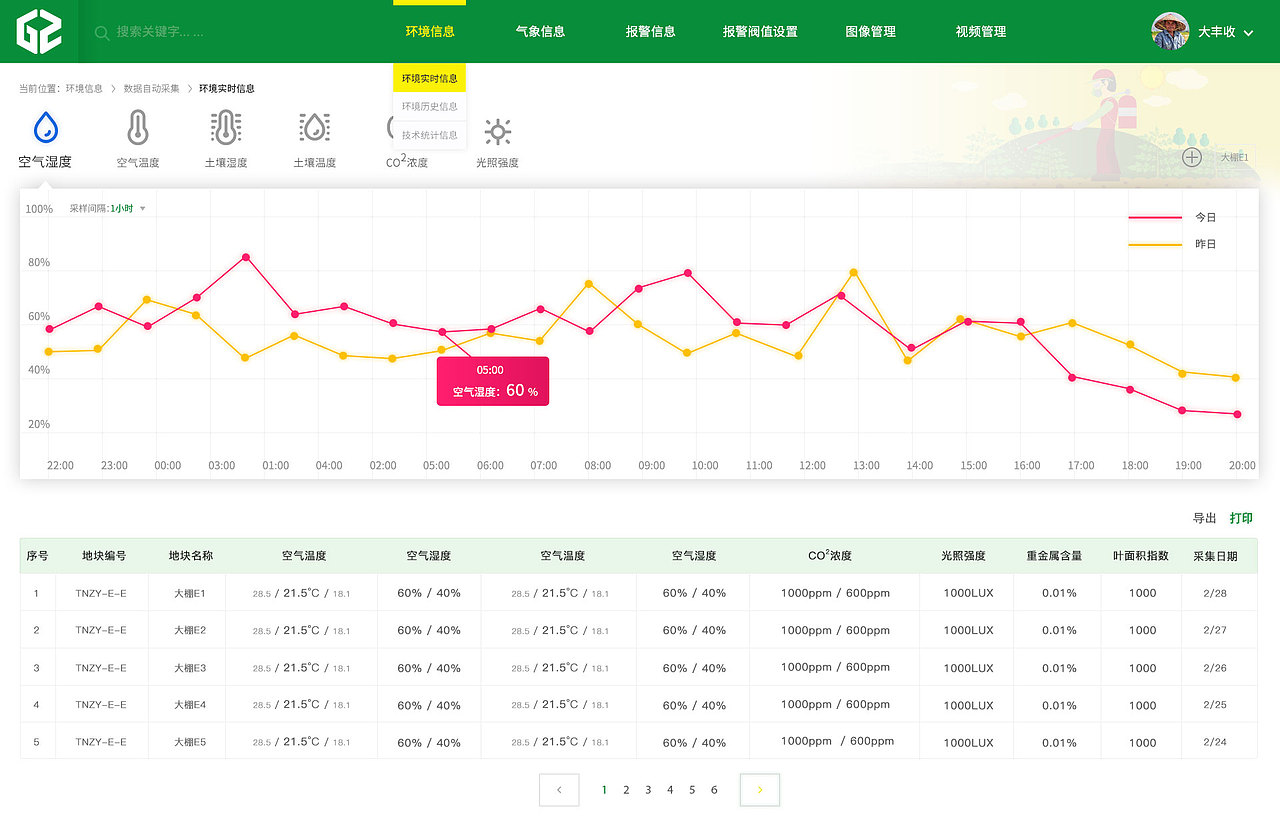Select the light intensity sun icon
1280x829 pixels.
(x=497, y=131)
